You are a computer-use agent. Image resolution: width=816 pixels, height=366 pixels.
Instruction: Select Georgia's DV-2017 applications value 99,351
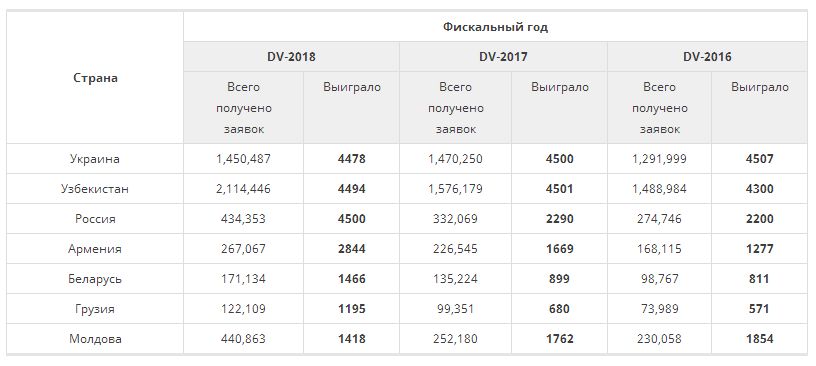(455, 309)
